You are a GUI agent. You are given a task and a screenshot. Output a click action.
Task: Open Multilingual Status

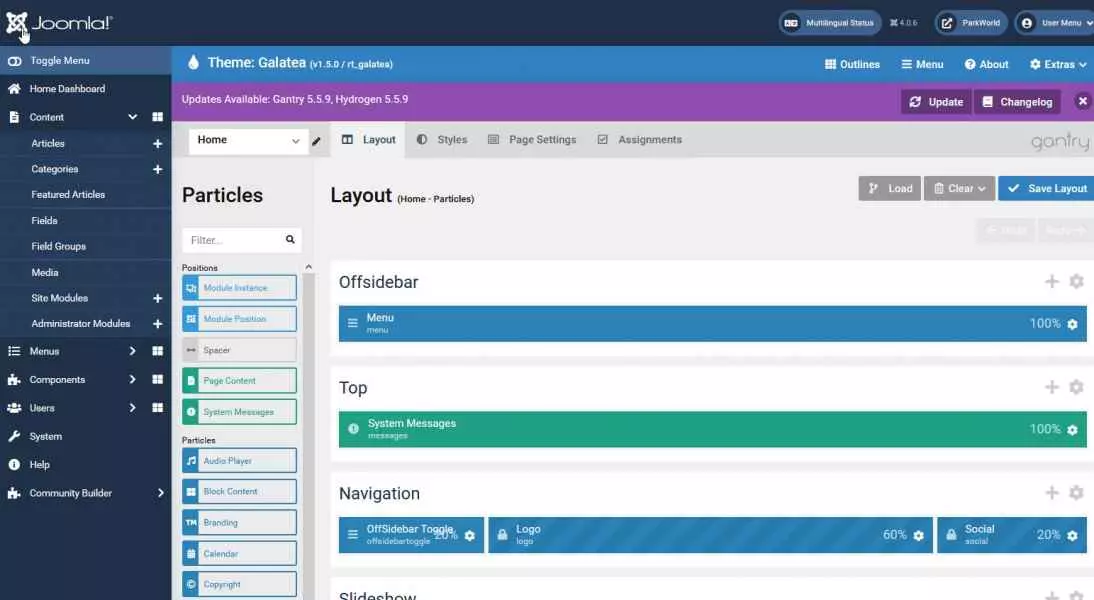830,23
